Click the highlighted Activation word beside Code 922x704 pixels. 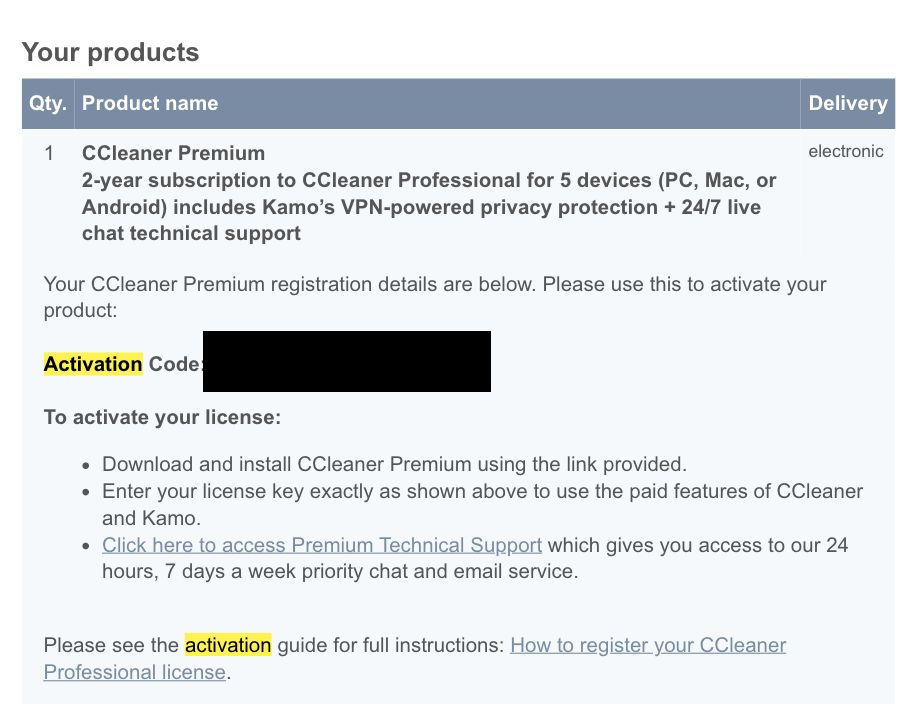click(93, 364)
